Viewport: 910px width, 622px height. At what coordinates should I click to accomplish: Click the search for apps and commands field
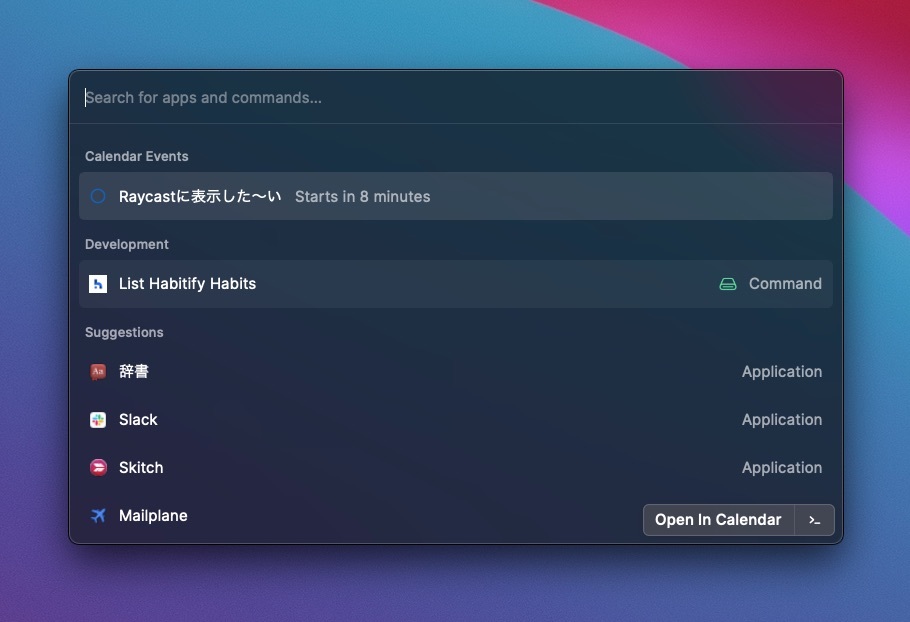point(456,97)
